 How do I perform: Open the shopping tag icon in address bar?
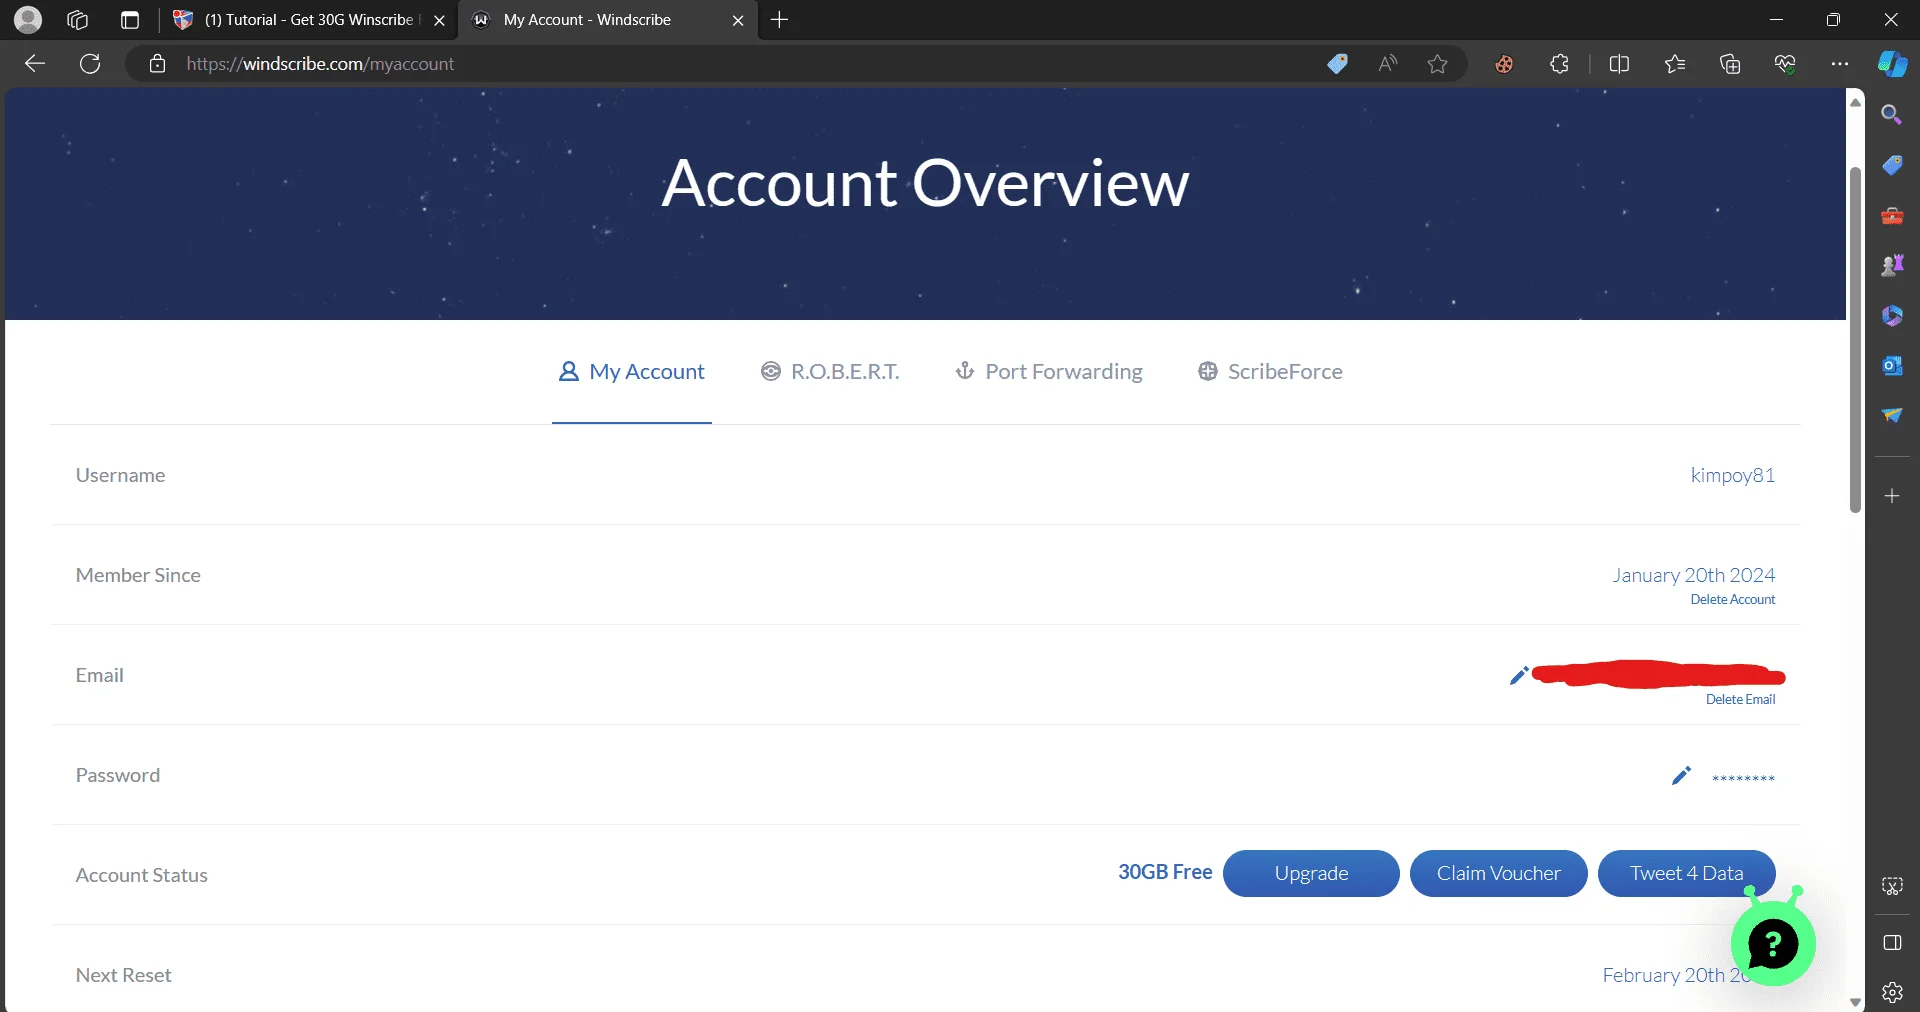pyautogui.click(x=1337, y=64)
